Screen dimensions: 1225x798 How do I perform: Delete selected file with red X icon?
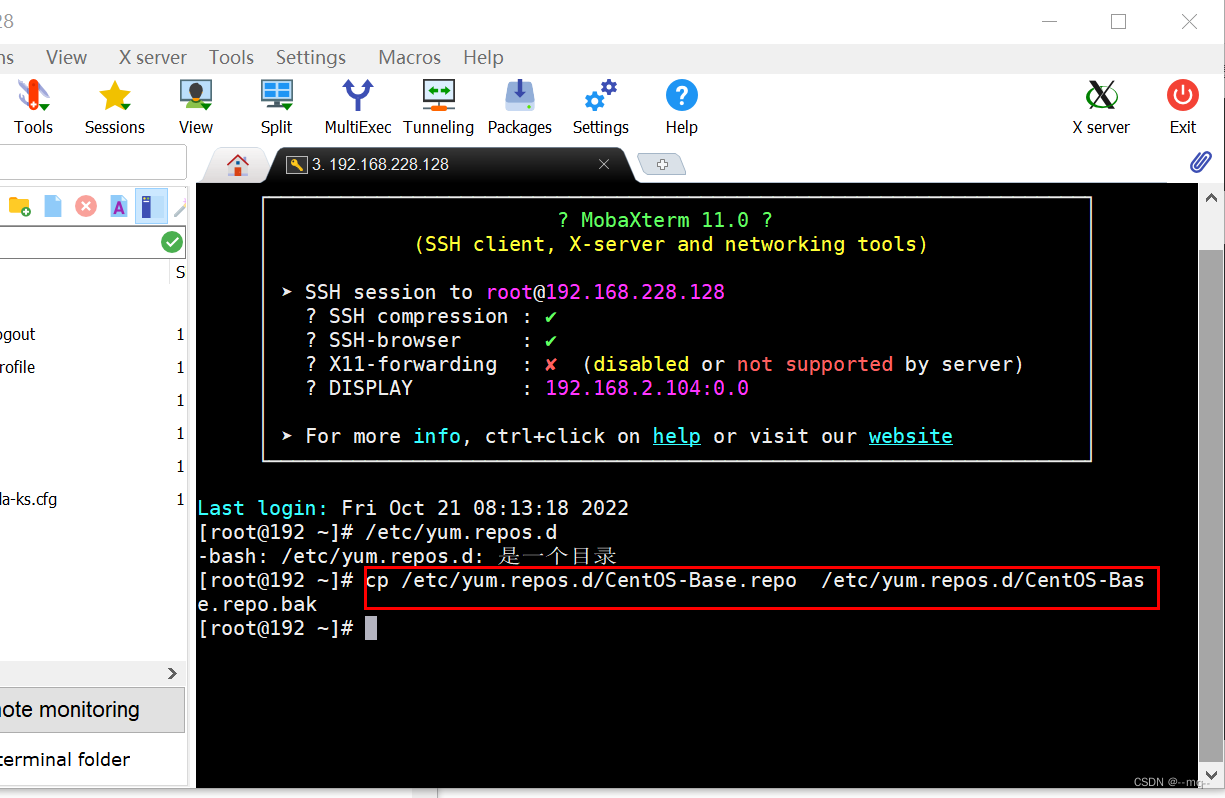(86, 206)
